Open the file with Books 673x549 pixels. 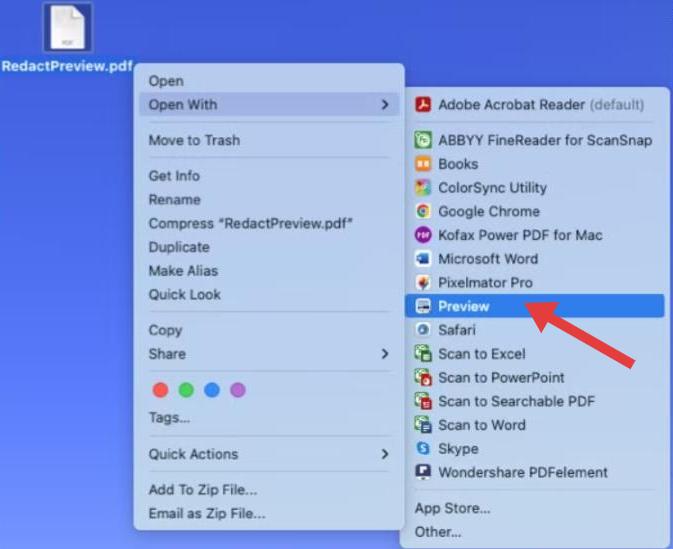coord(535,164)
